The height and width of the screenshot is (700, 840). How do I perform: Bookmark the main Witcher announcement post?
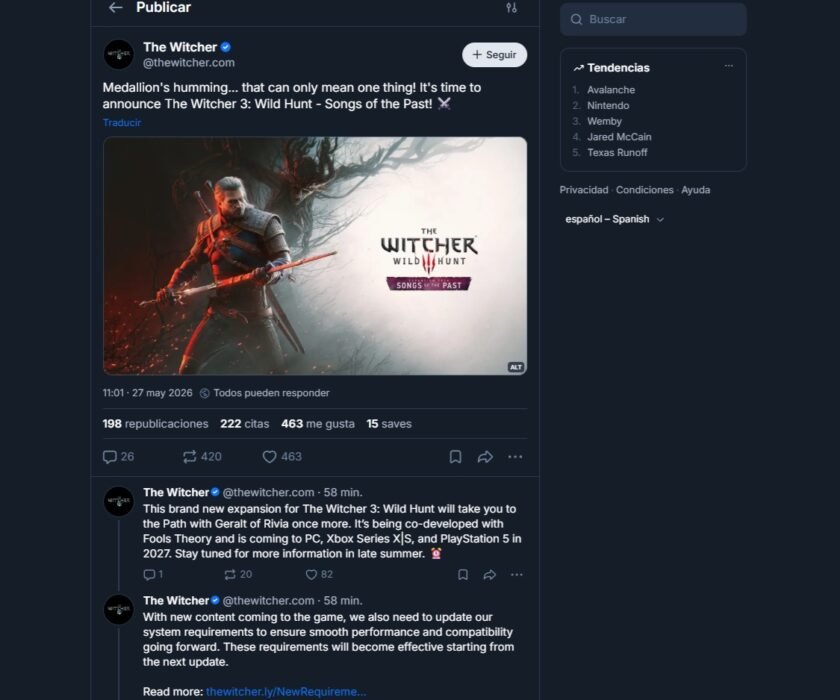coord(455,457)
